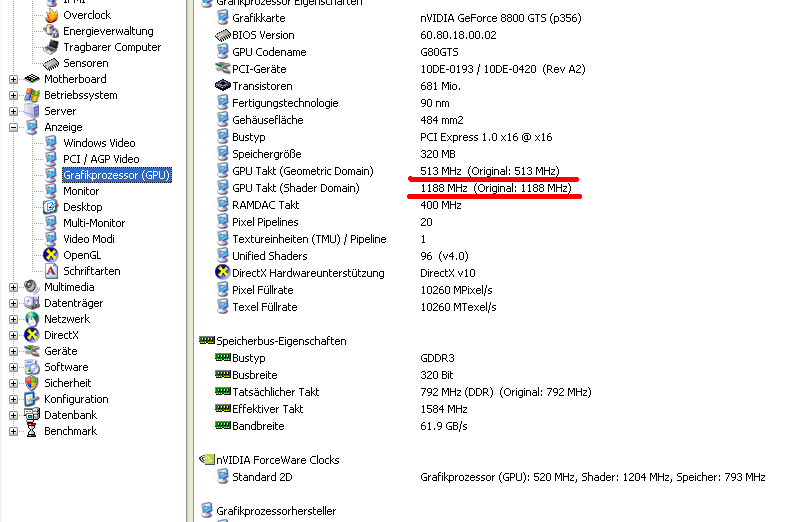This screenshot has height=522, width=807.
Task: Click the Geräte icon in the tree
Action: 32,351
